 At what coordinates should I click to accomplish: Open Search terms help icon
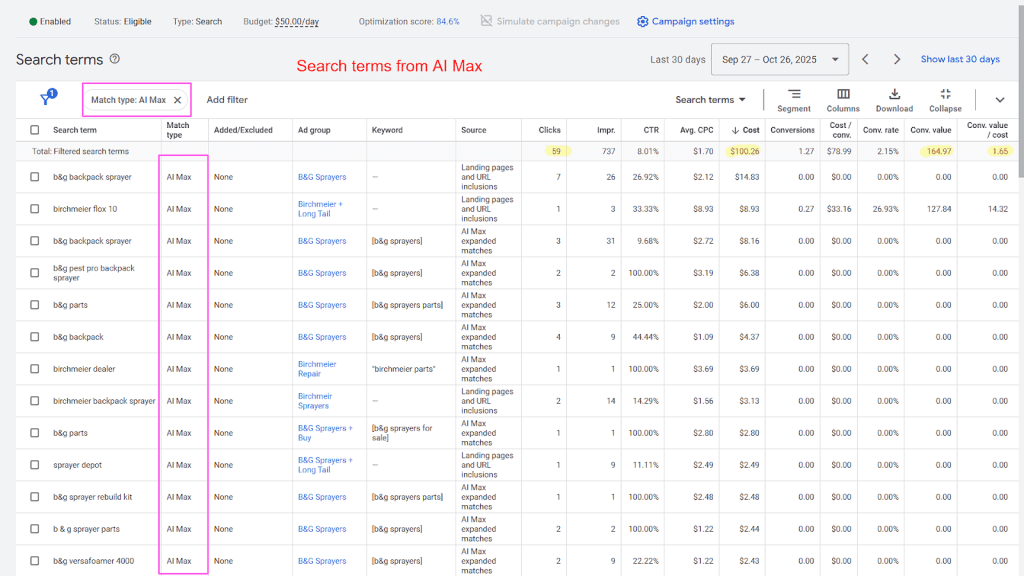(x=114, y=59)
